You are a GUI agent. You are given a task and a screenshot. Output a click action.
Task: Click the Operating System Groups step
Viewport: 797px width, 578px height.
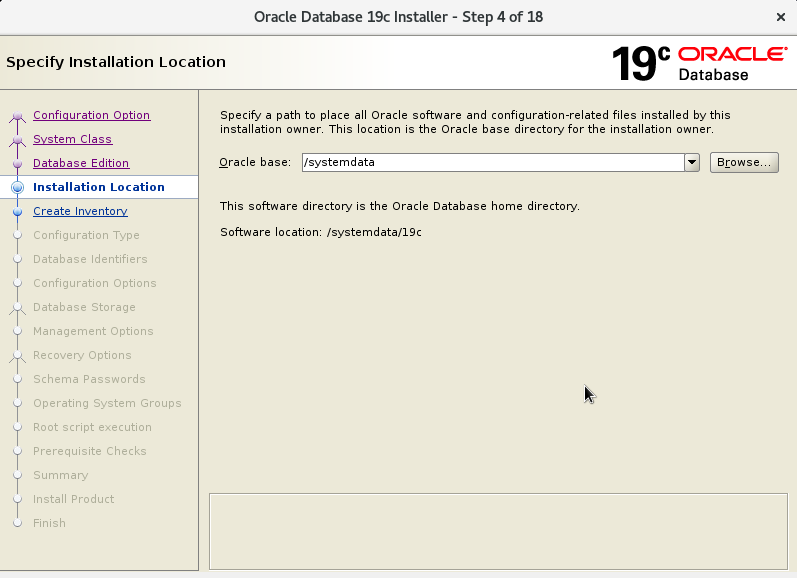pos(107,403)
